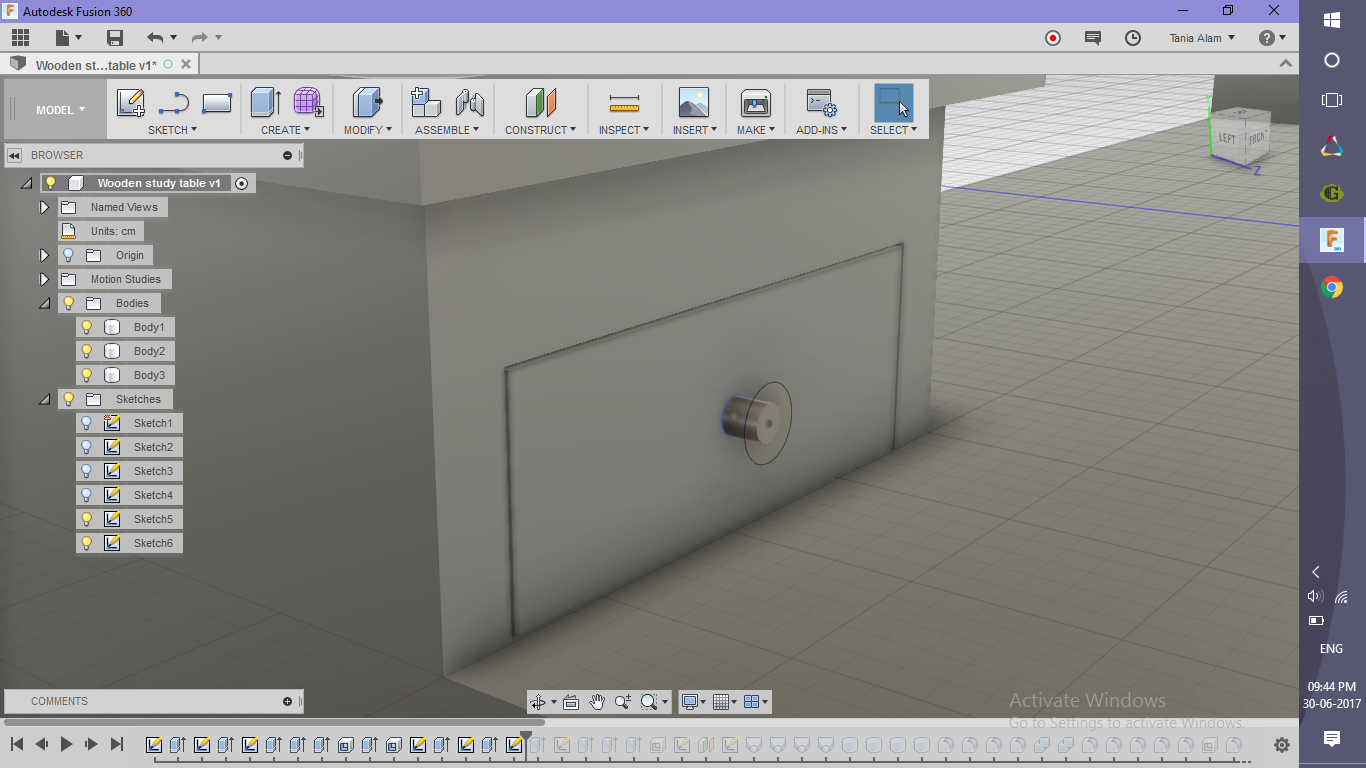The image size is (1366, 768).
Task: Select the Press Pull modify icon
Action: 368,103
